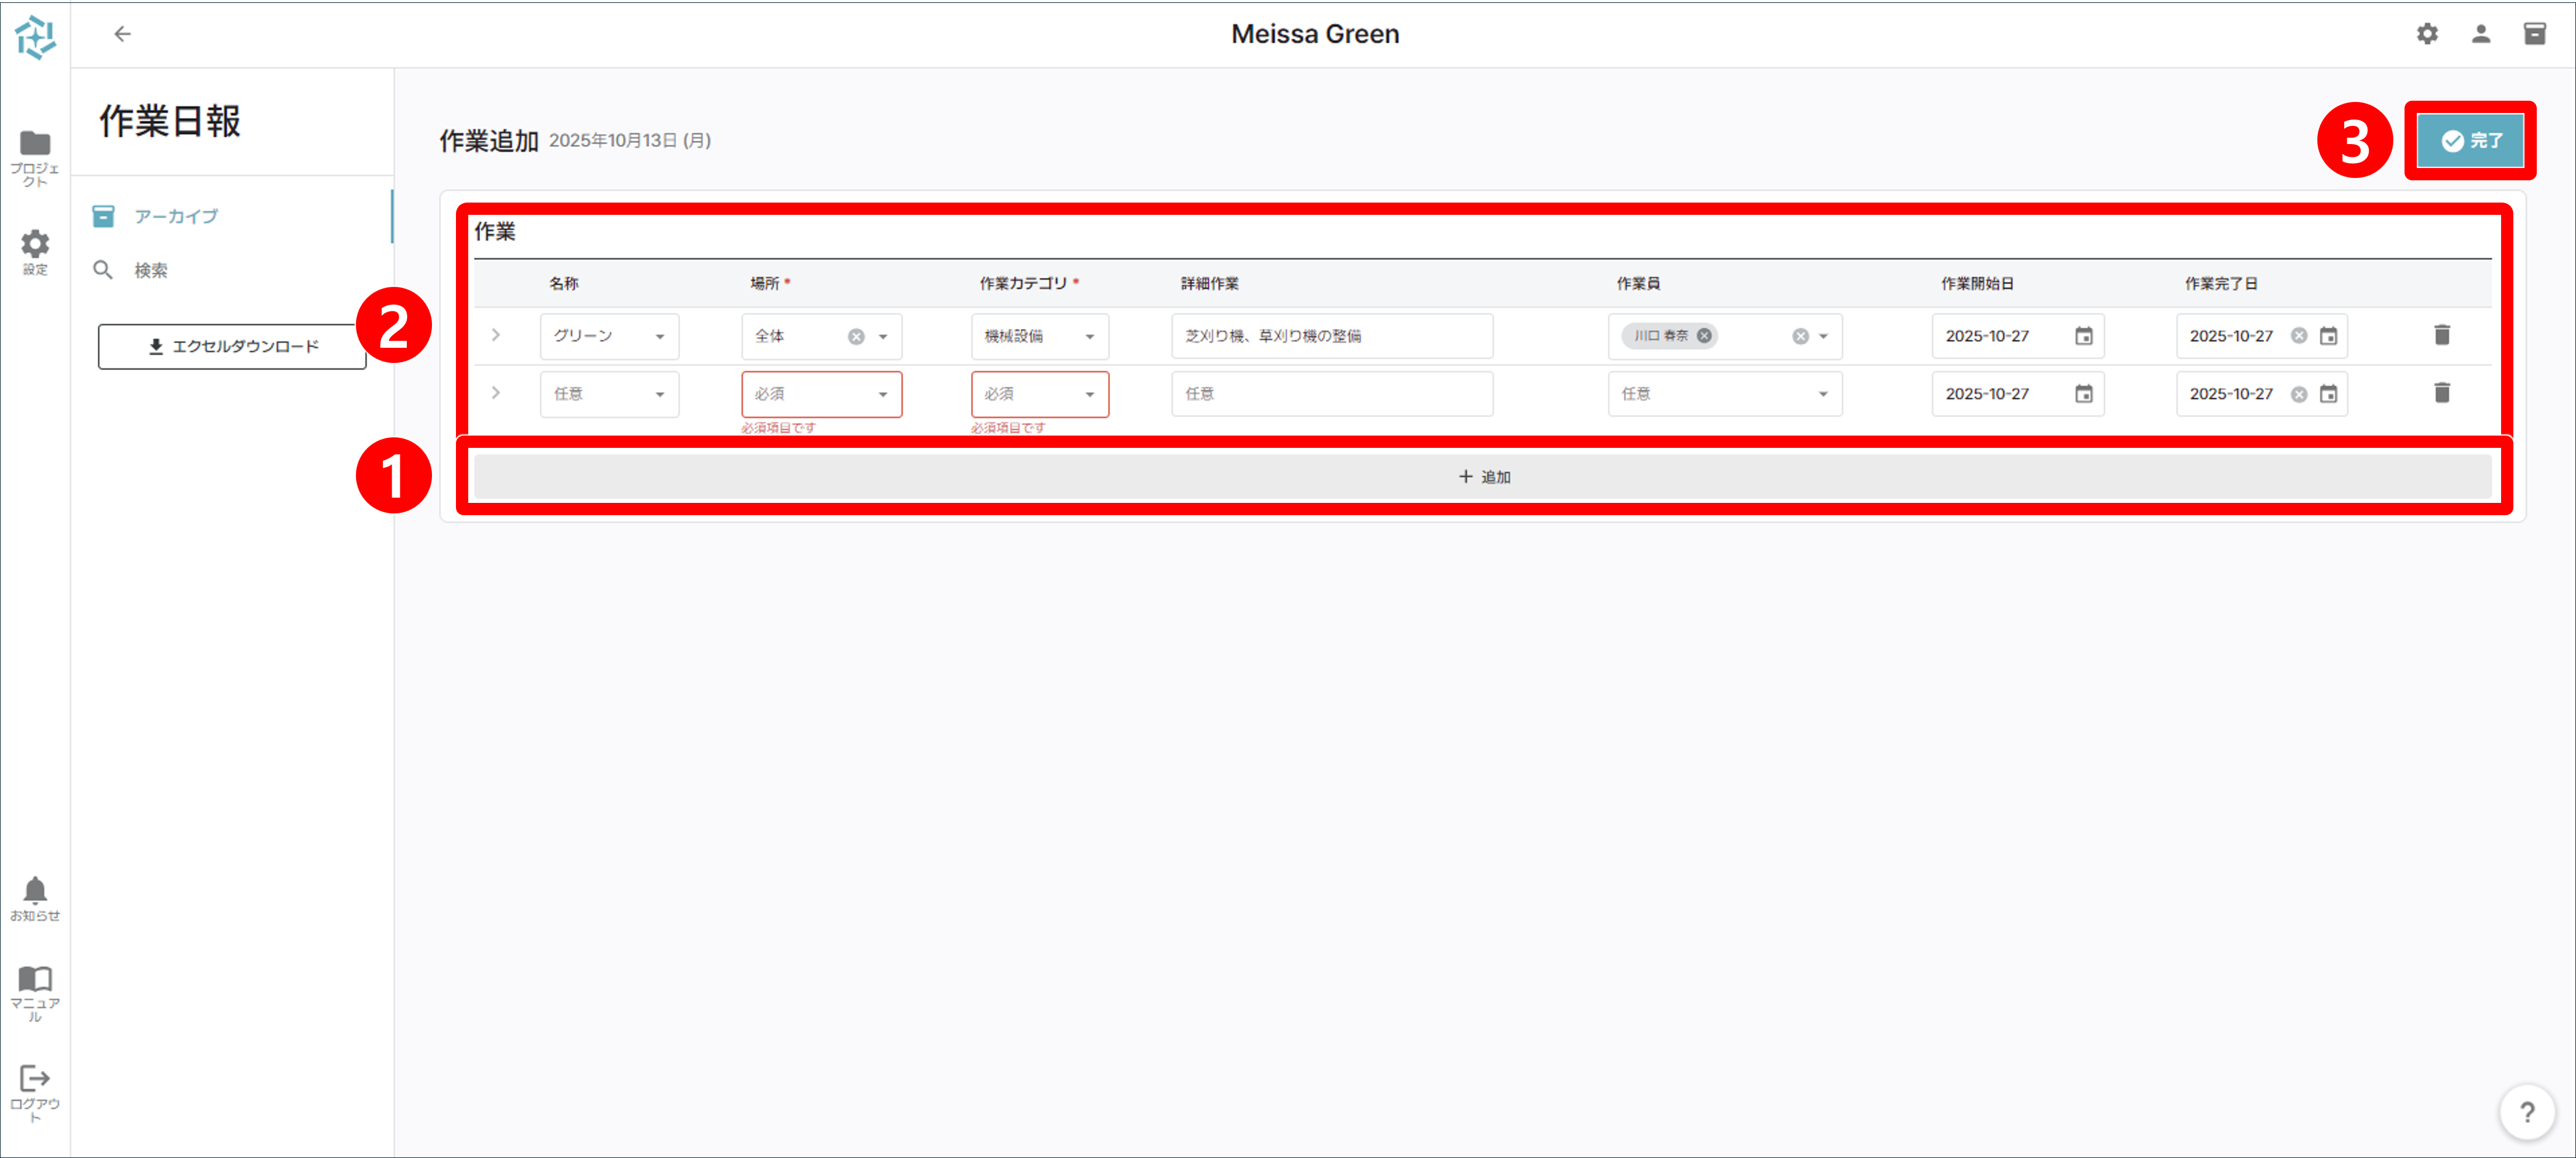2576x1158 pixels.
Task: Delete the first work row with trash icon
Action: pos(2441,335)
